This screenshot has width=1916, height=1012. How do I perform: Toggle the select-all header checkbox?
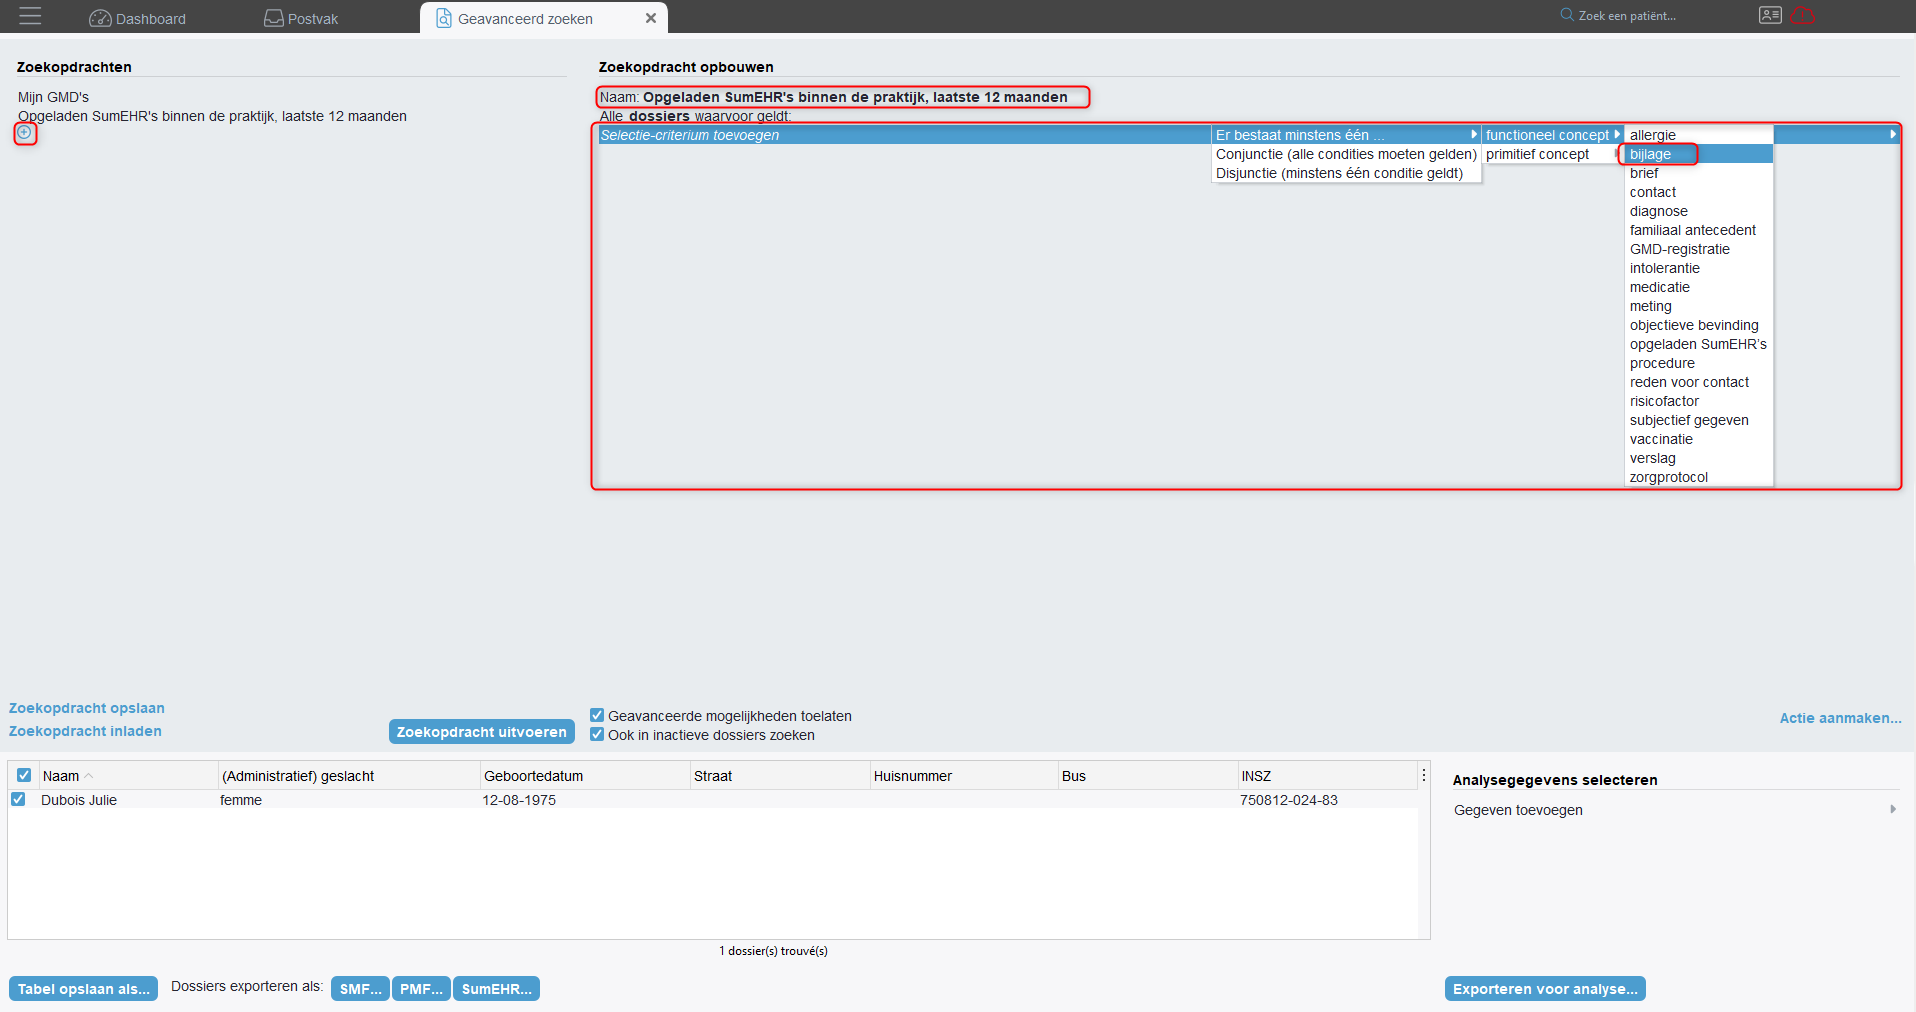[x=24, y=775]
